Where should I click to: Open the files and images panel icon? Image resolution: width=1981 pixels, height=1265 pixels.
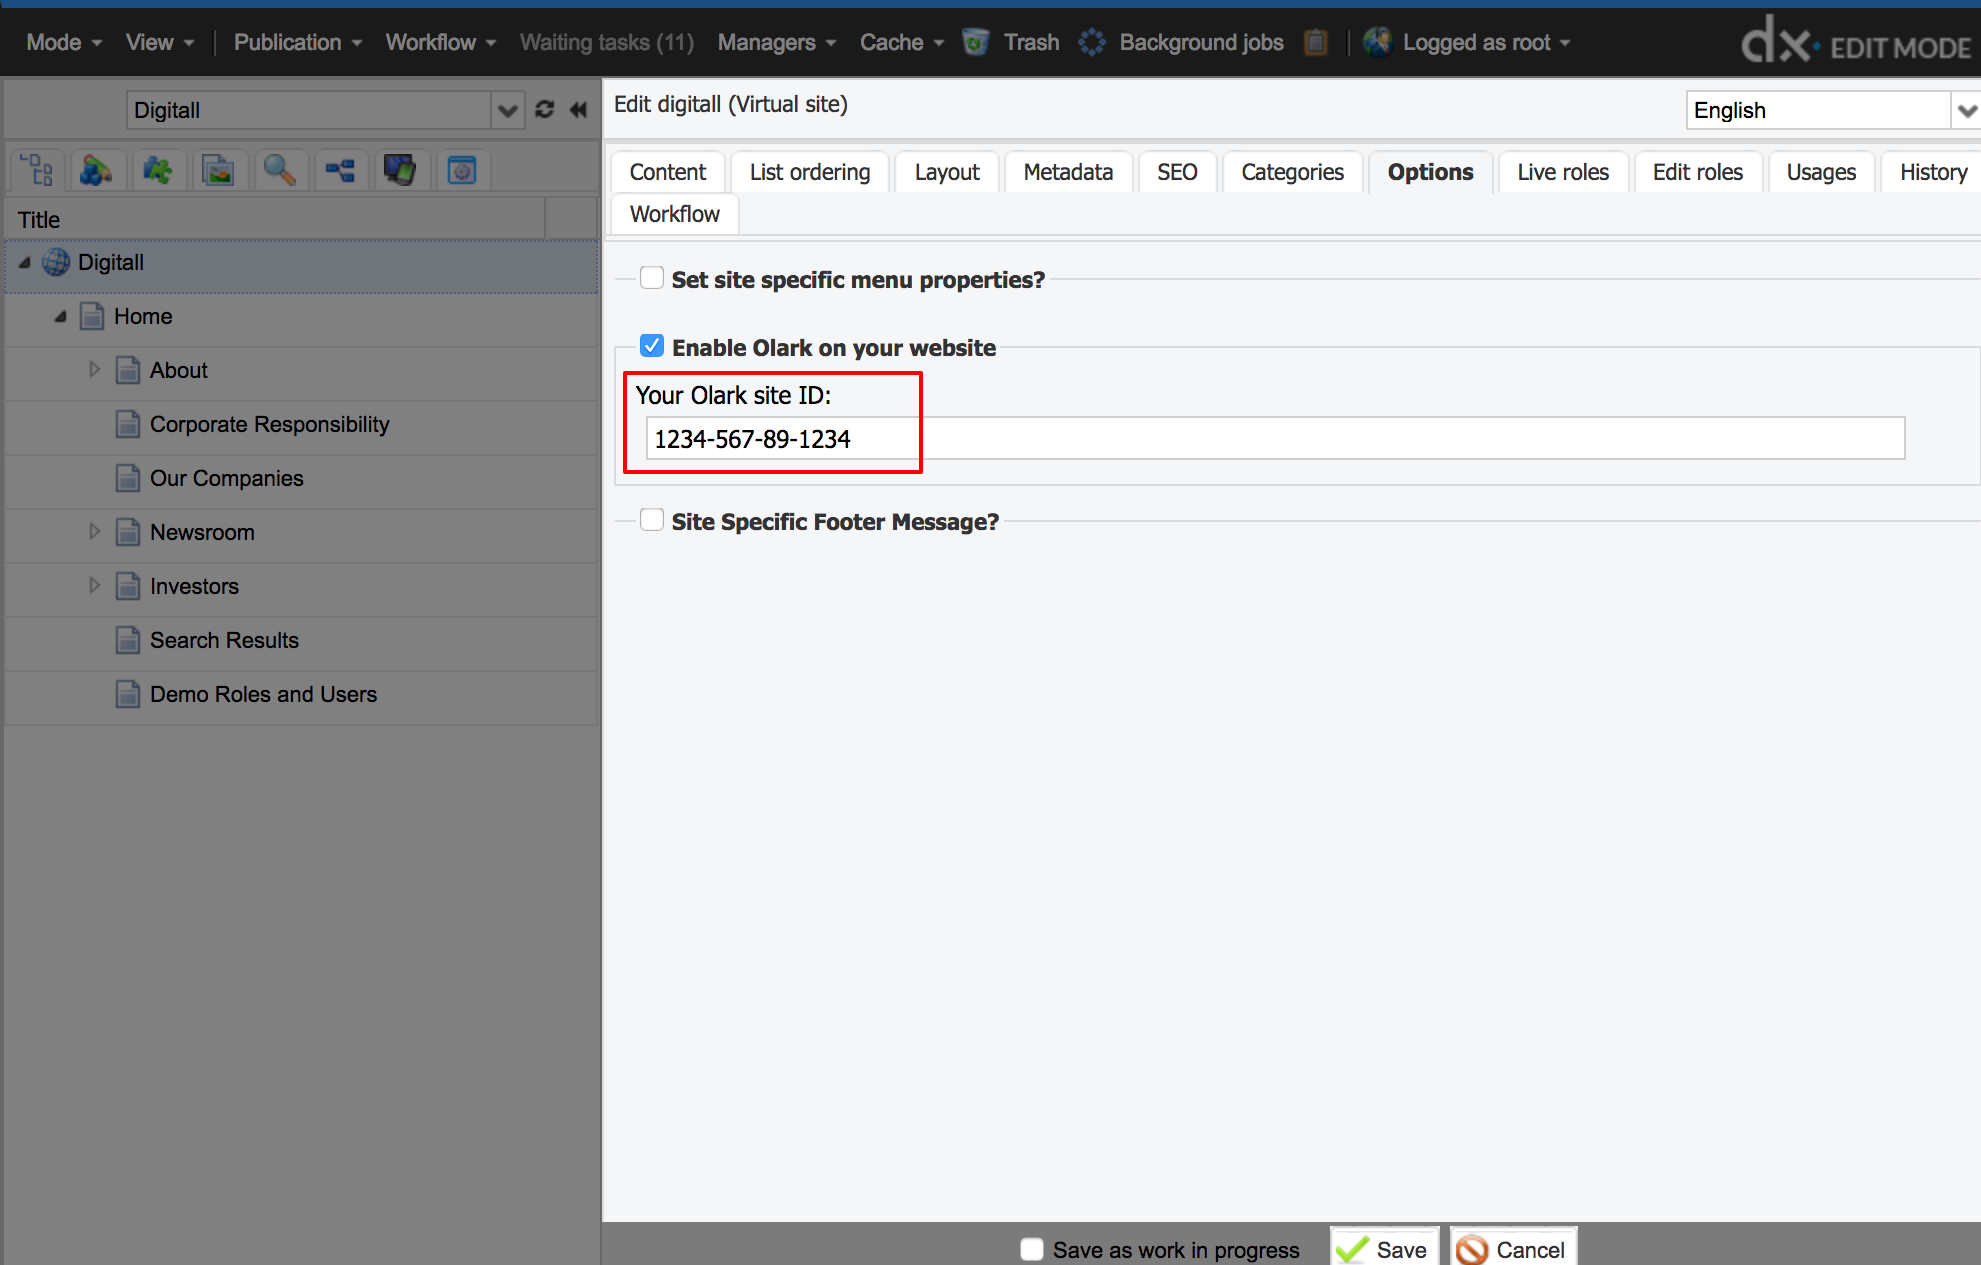218,170
